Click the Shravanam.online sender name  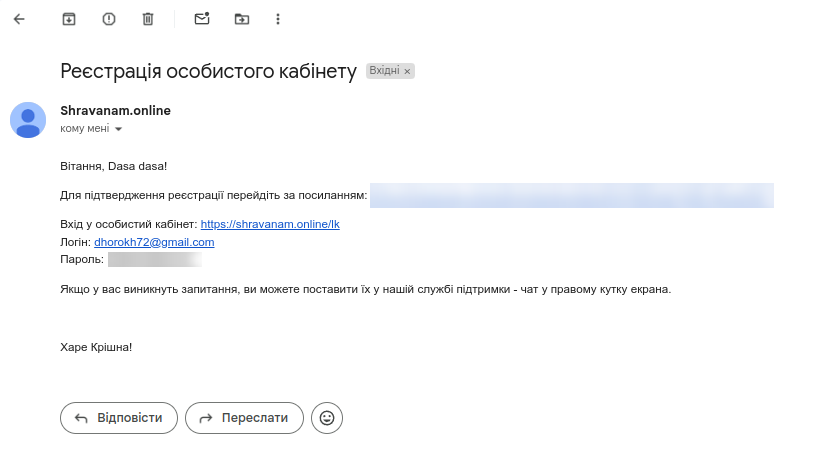pos(115,111)
